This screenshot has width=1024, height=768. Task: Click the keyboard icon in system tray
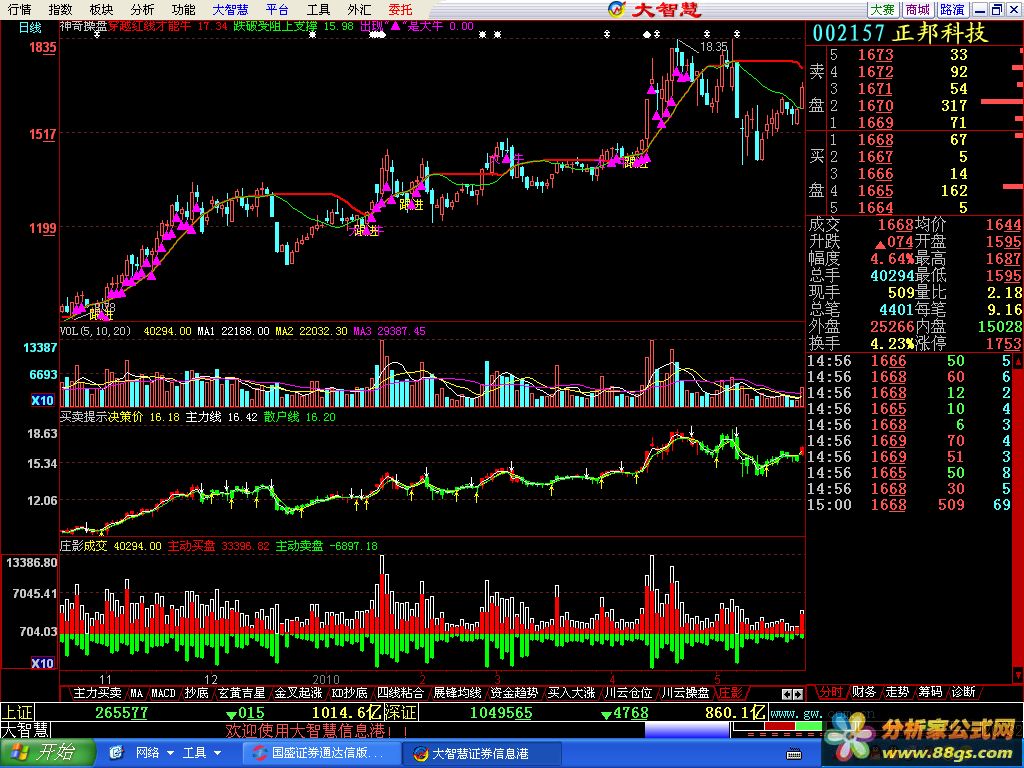tap(794, 754)
